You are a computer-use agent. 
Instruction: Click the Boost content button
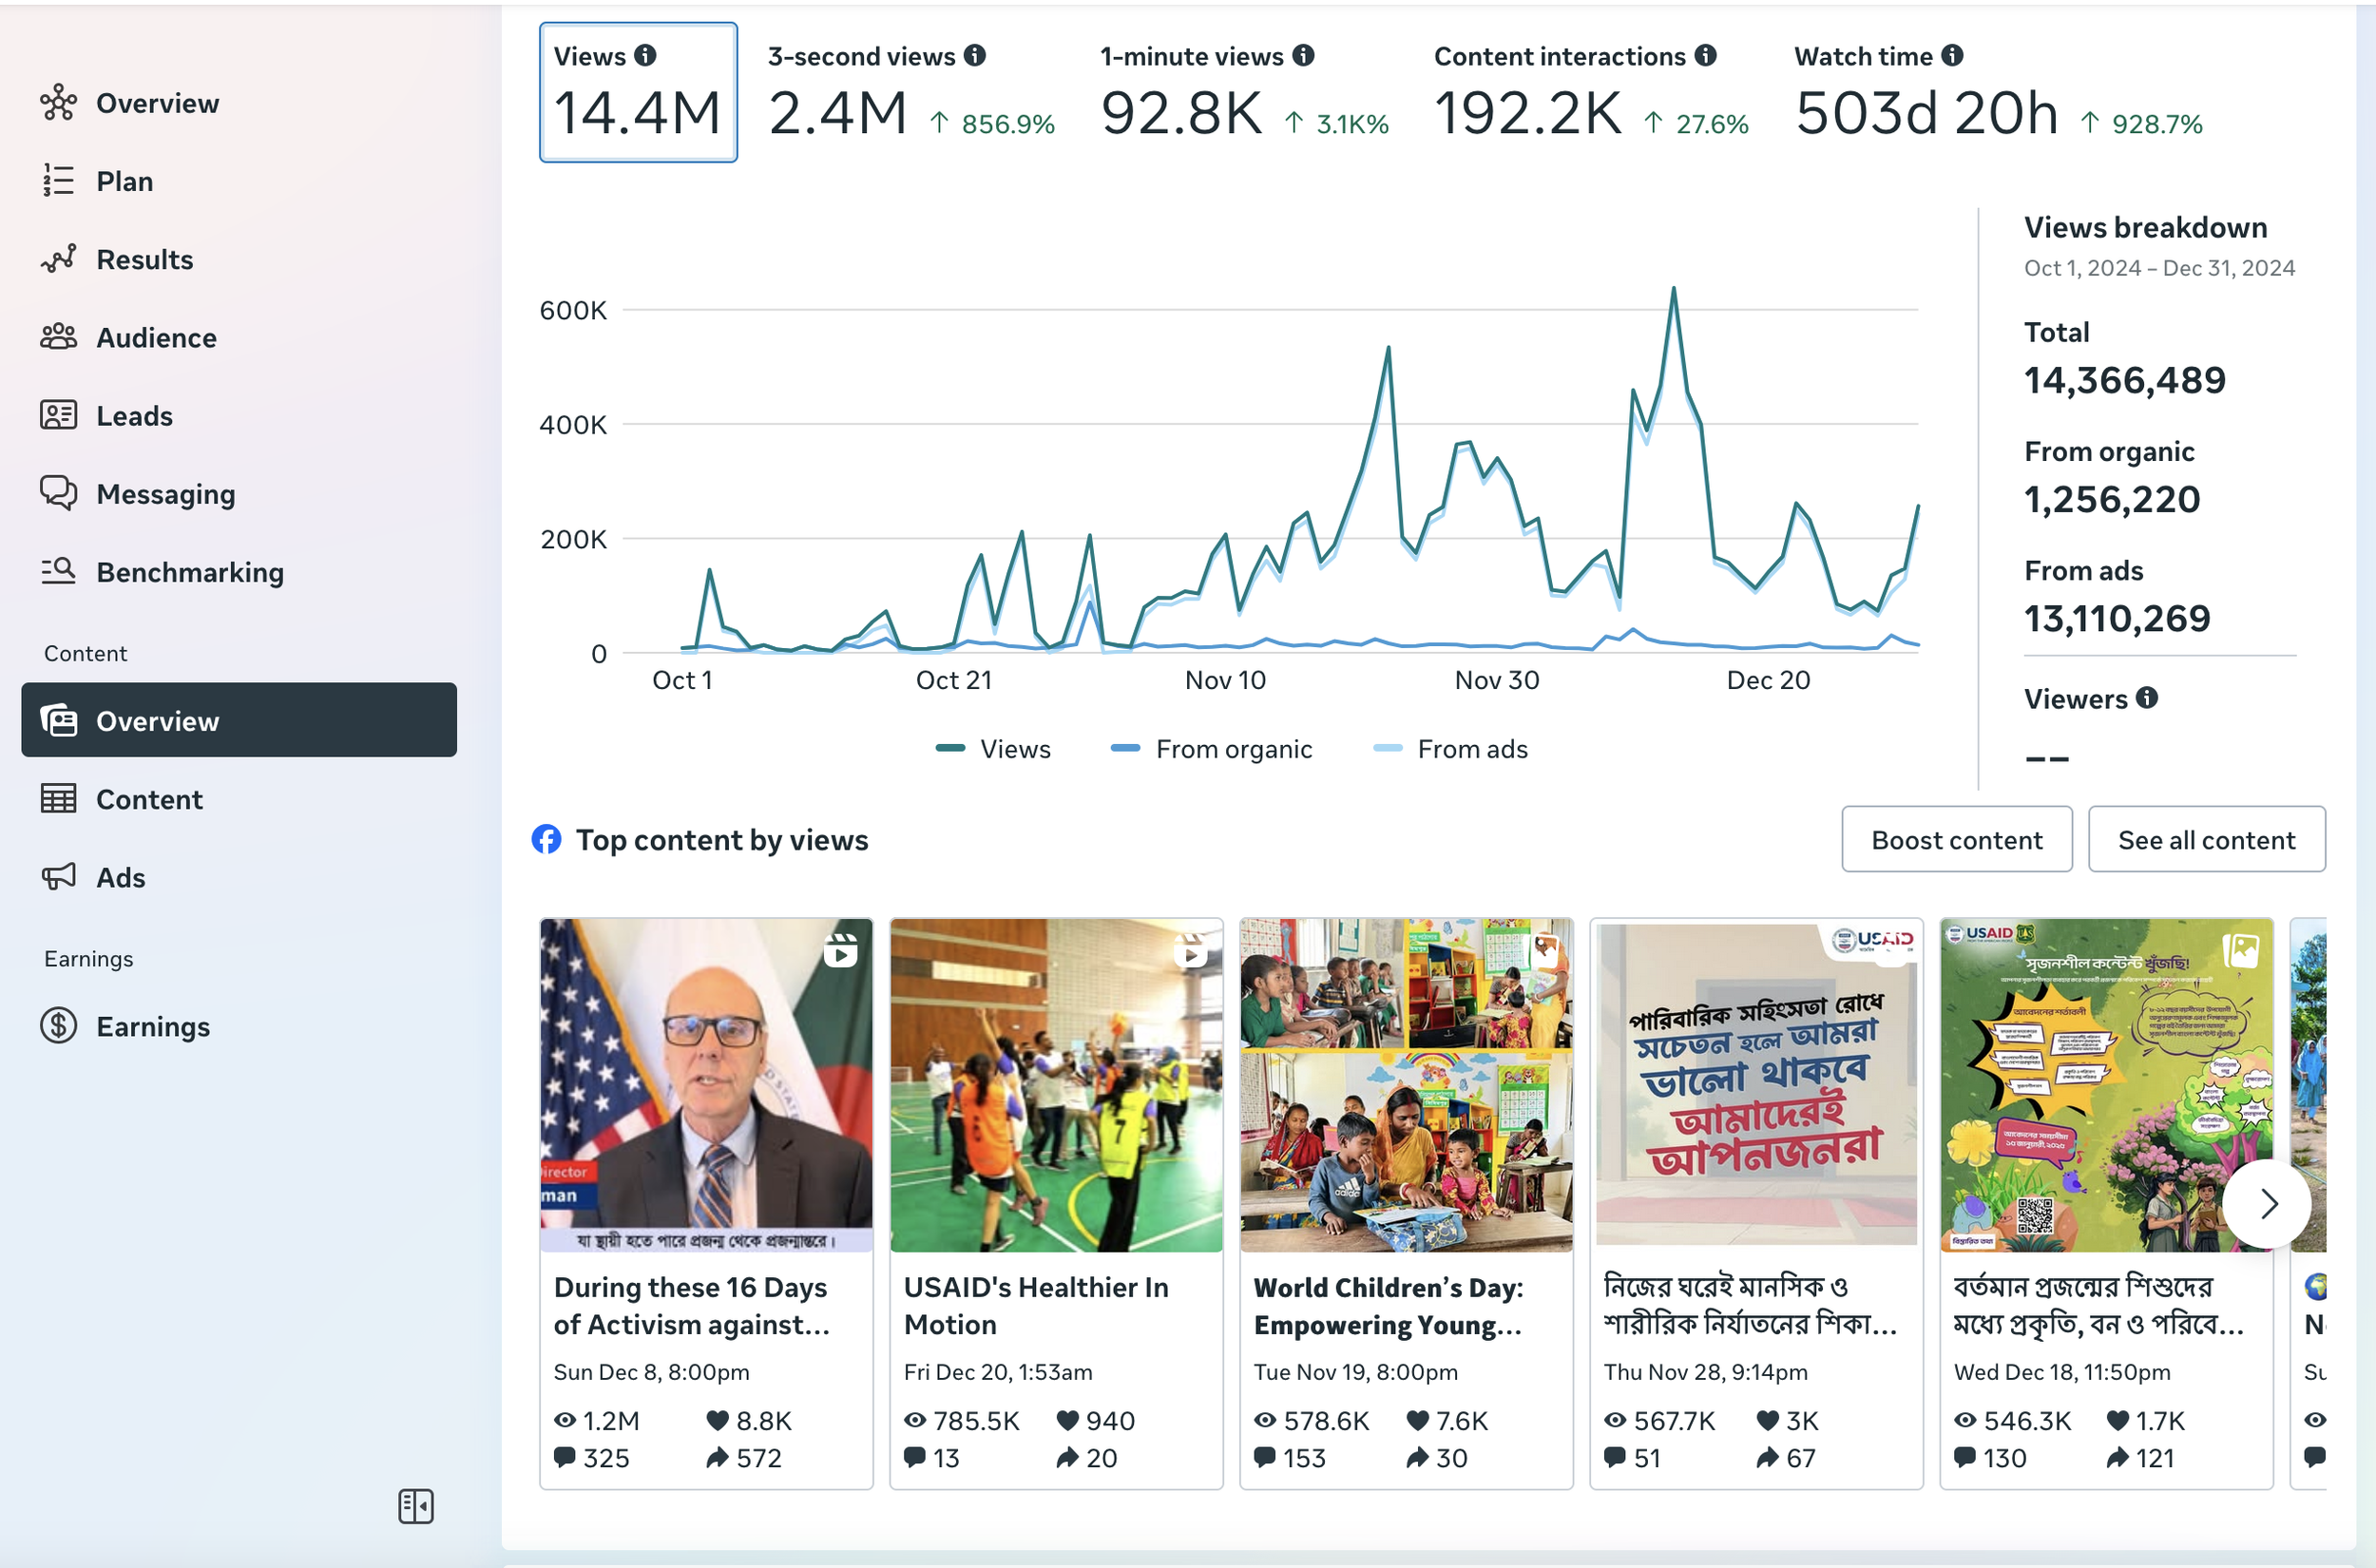1956,840
